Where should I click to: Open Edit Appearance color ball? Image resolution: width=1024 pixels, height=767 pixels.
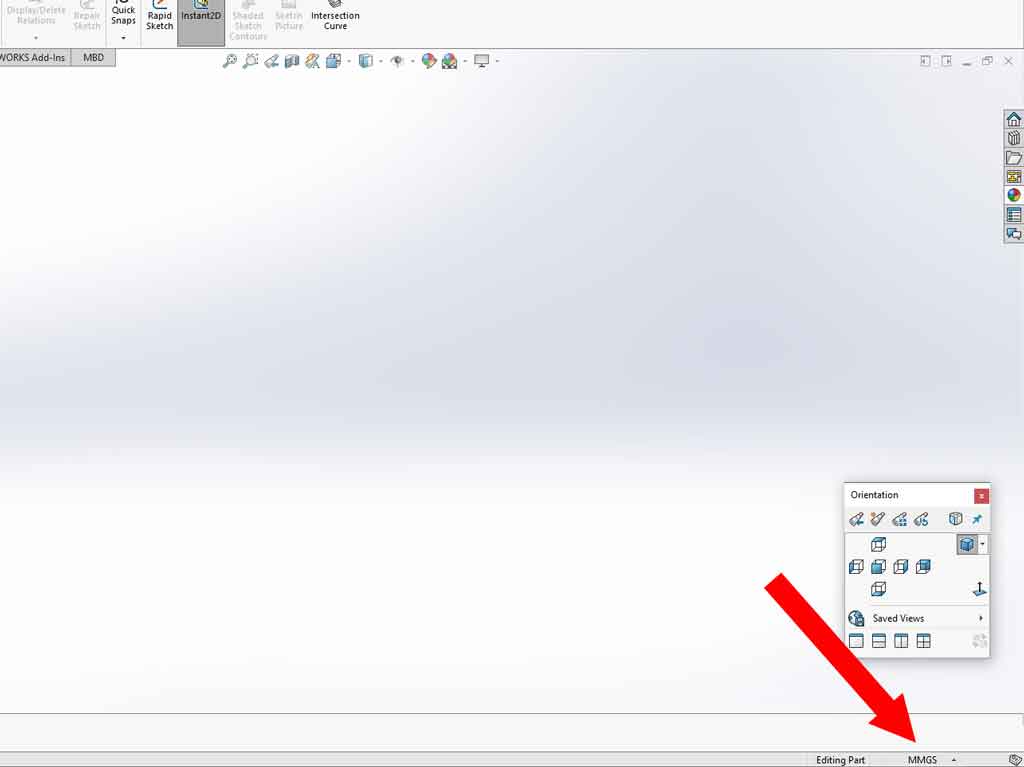click(x=428, y=61)
